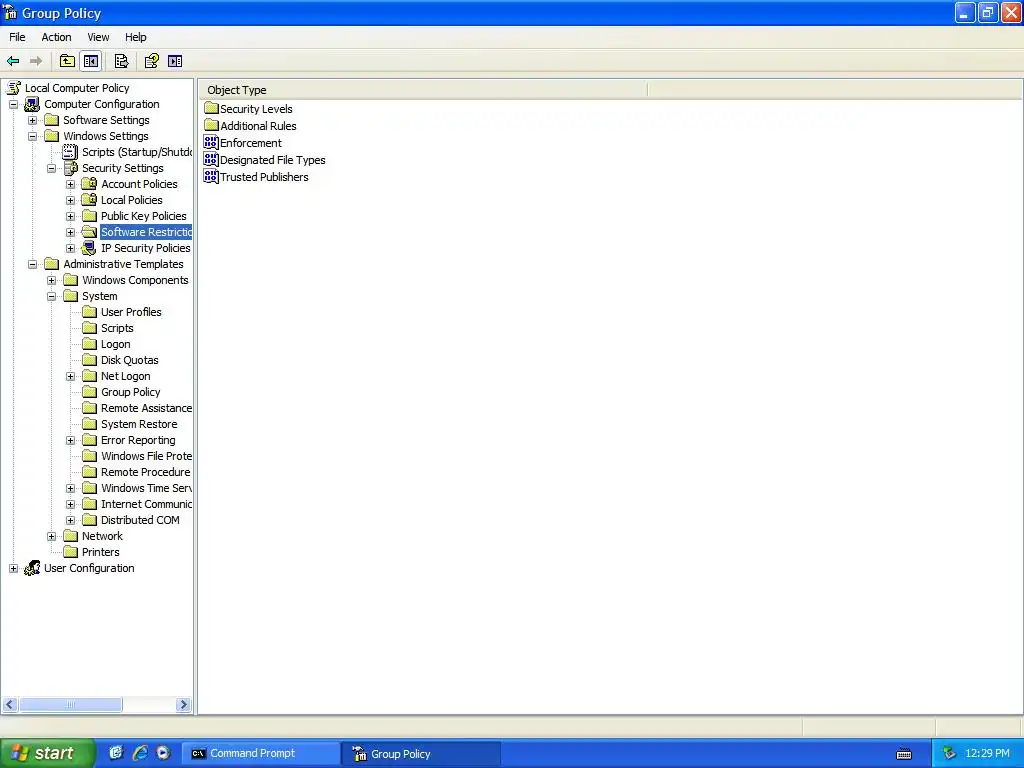Image resolution: width=1024 pixels, height=768 pixels.
Task: Collapse the Computer Configuration node
Action: 13,104
